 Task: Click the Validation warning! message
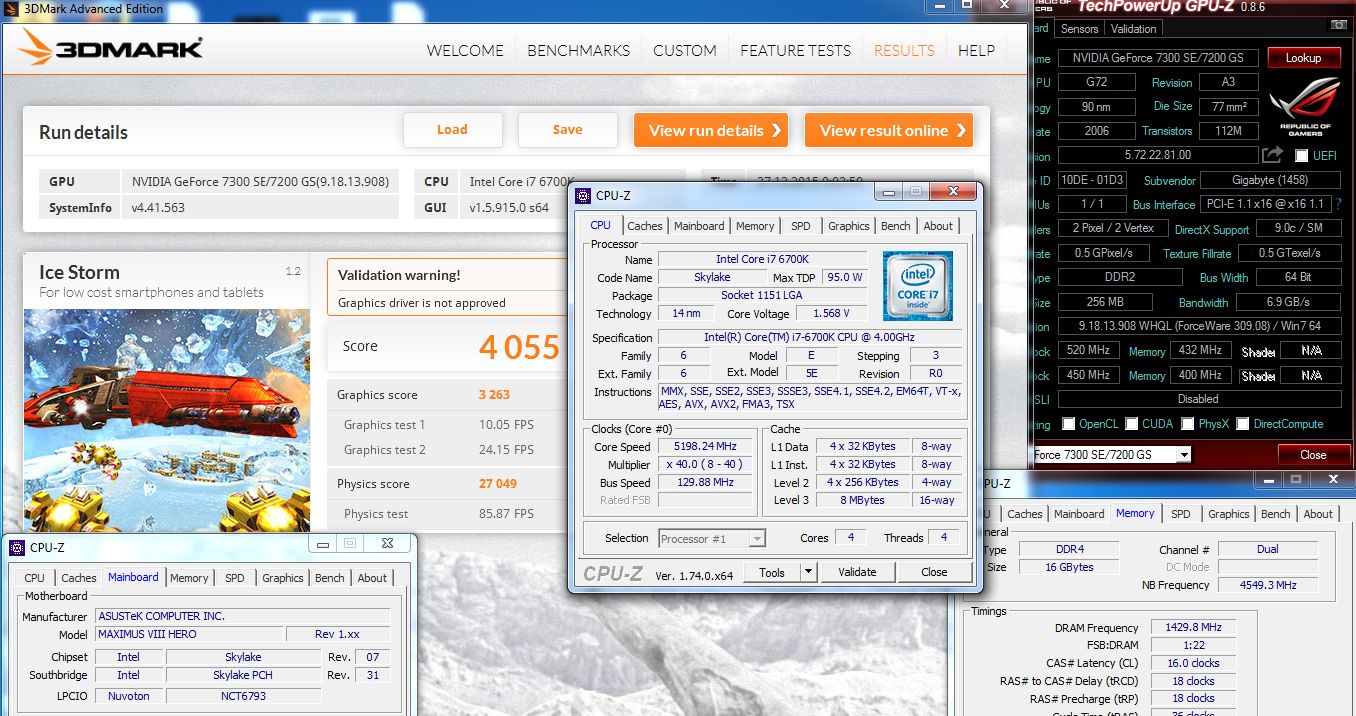pyautogui.click(x=399, y=275)
